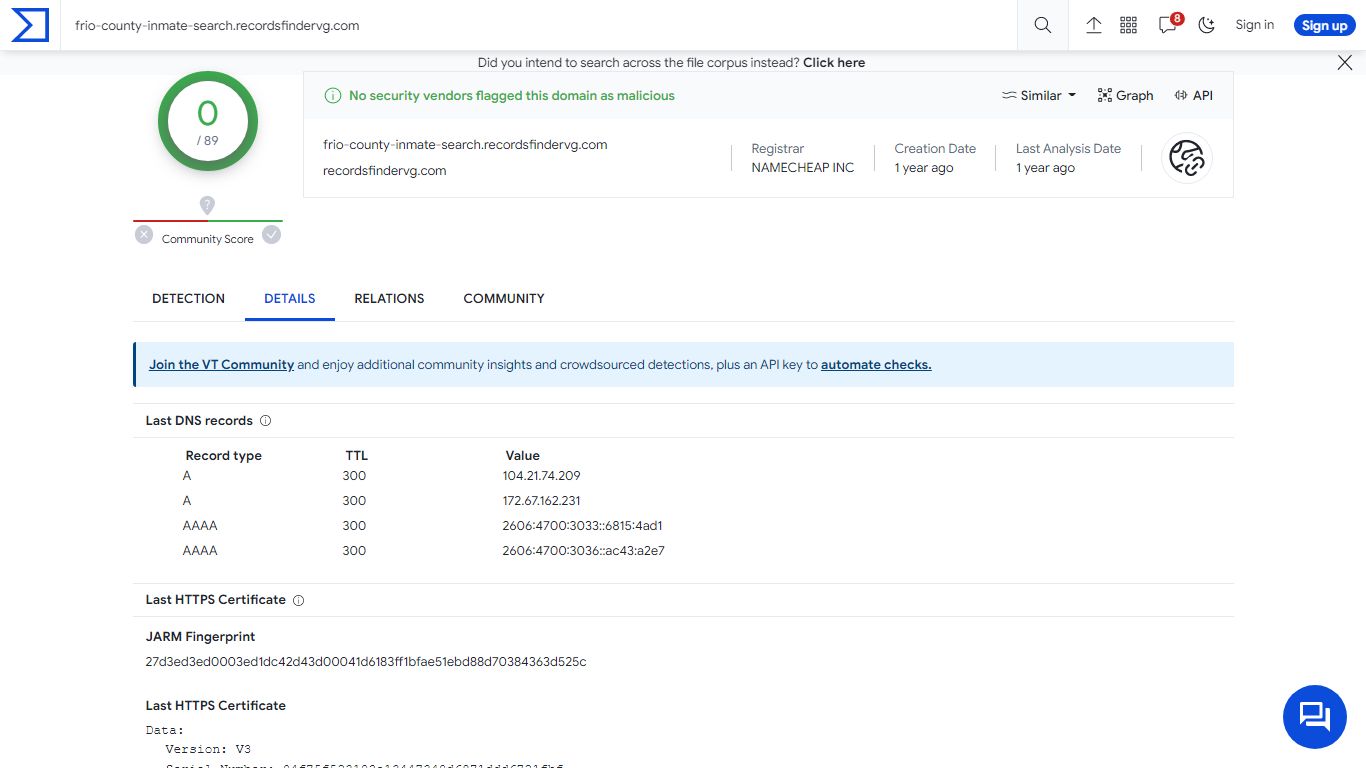
Task: Click the community score question marker
Action: point(207,205)
